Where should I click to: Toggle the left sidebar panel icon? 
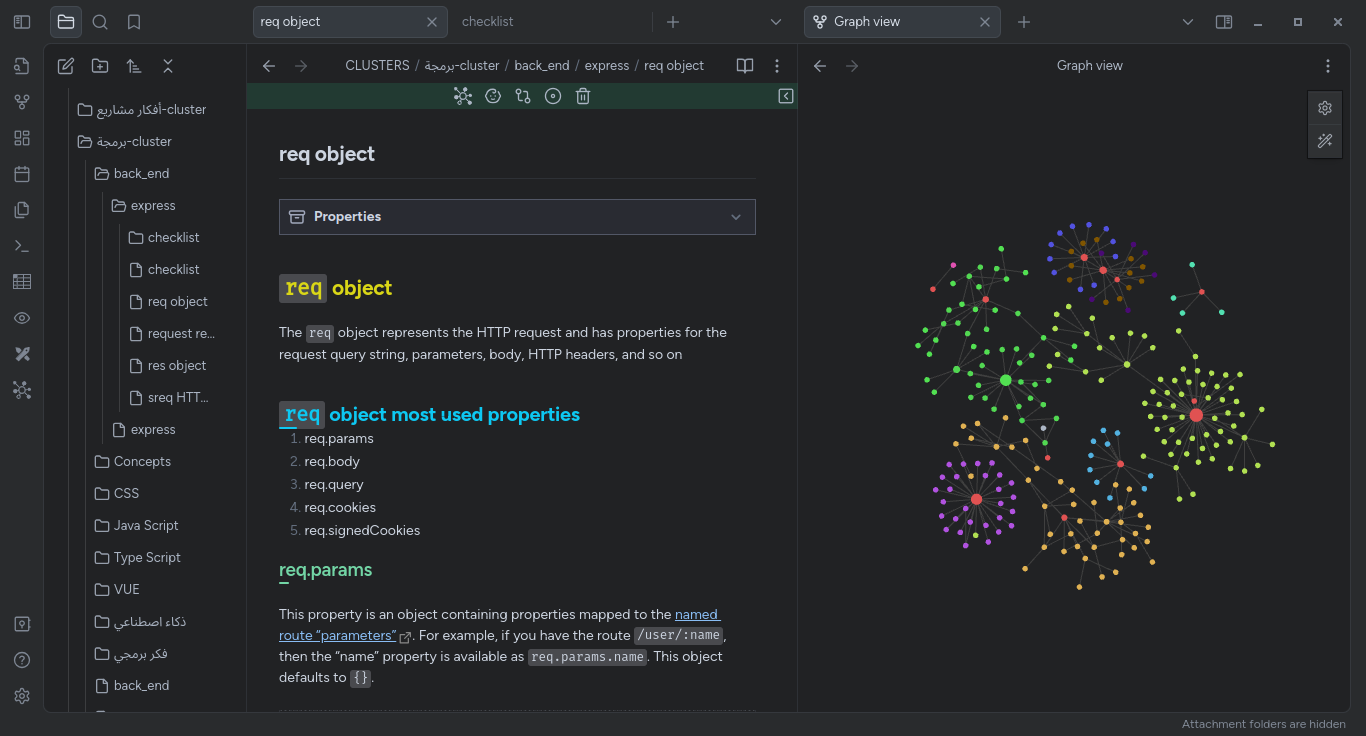tap(22, 21)
